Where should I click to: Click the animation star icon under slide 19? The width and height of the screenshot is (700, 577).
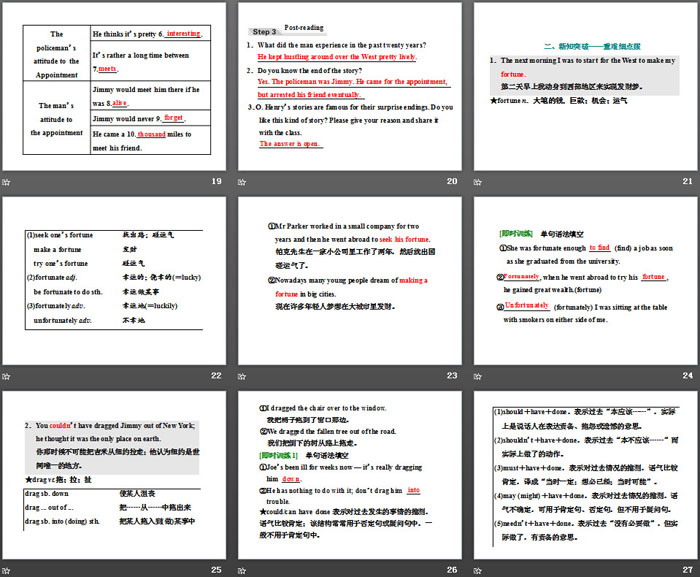[6, 181]
